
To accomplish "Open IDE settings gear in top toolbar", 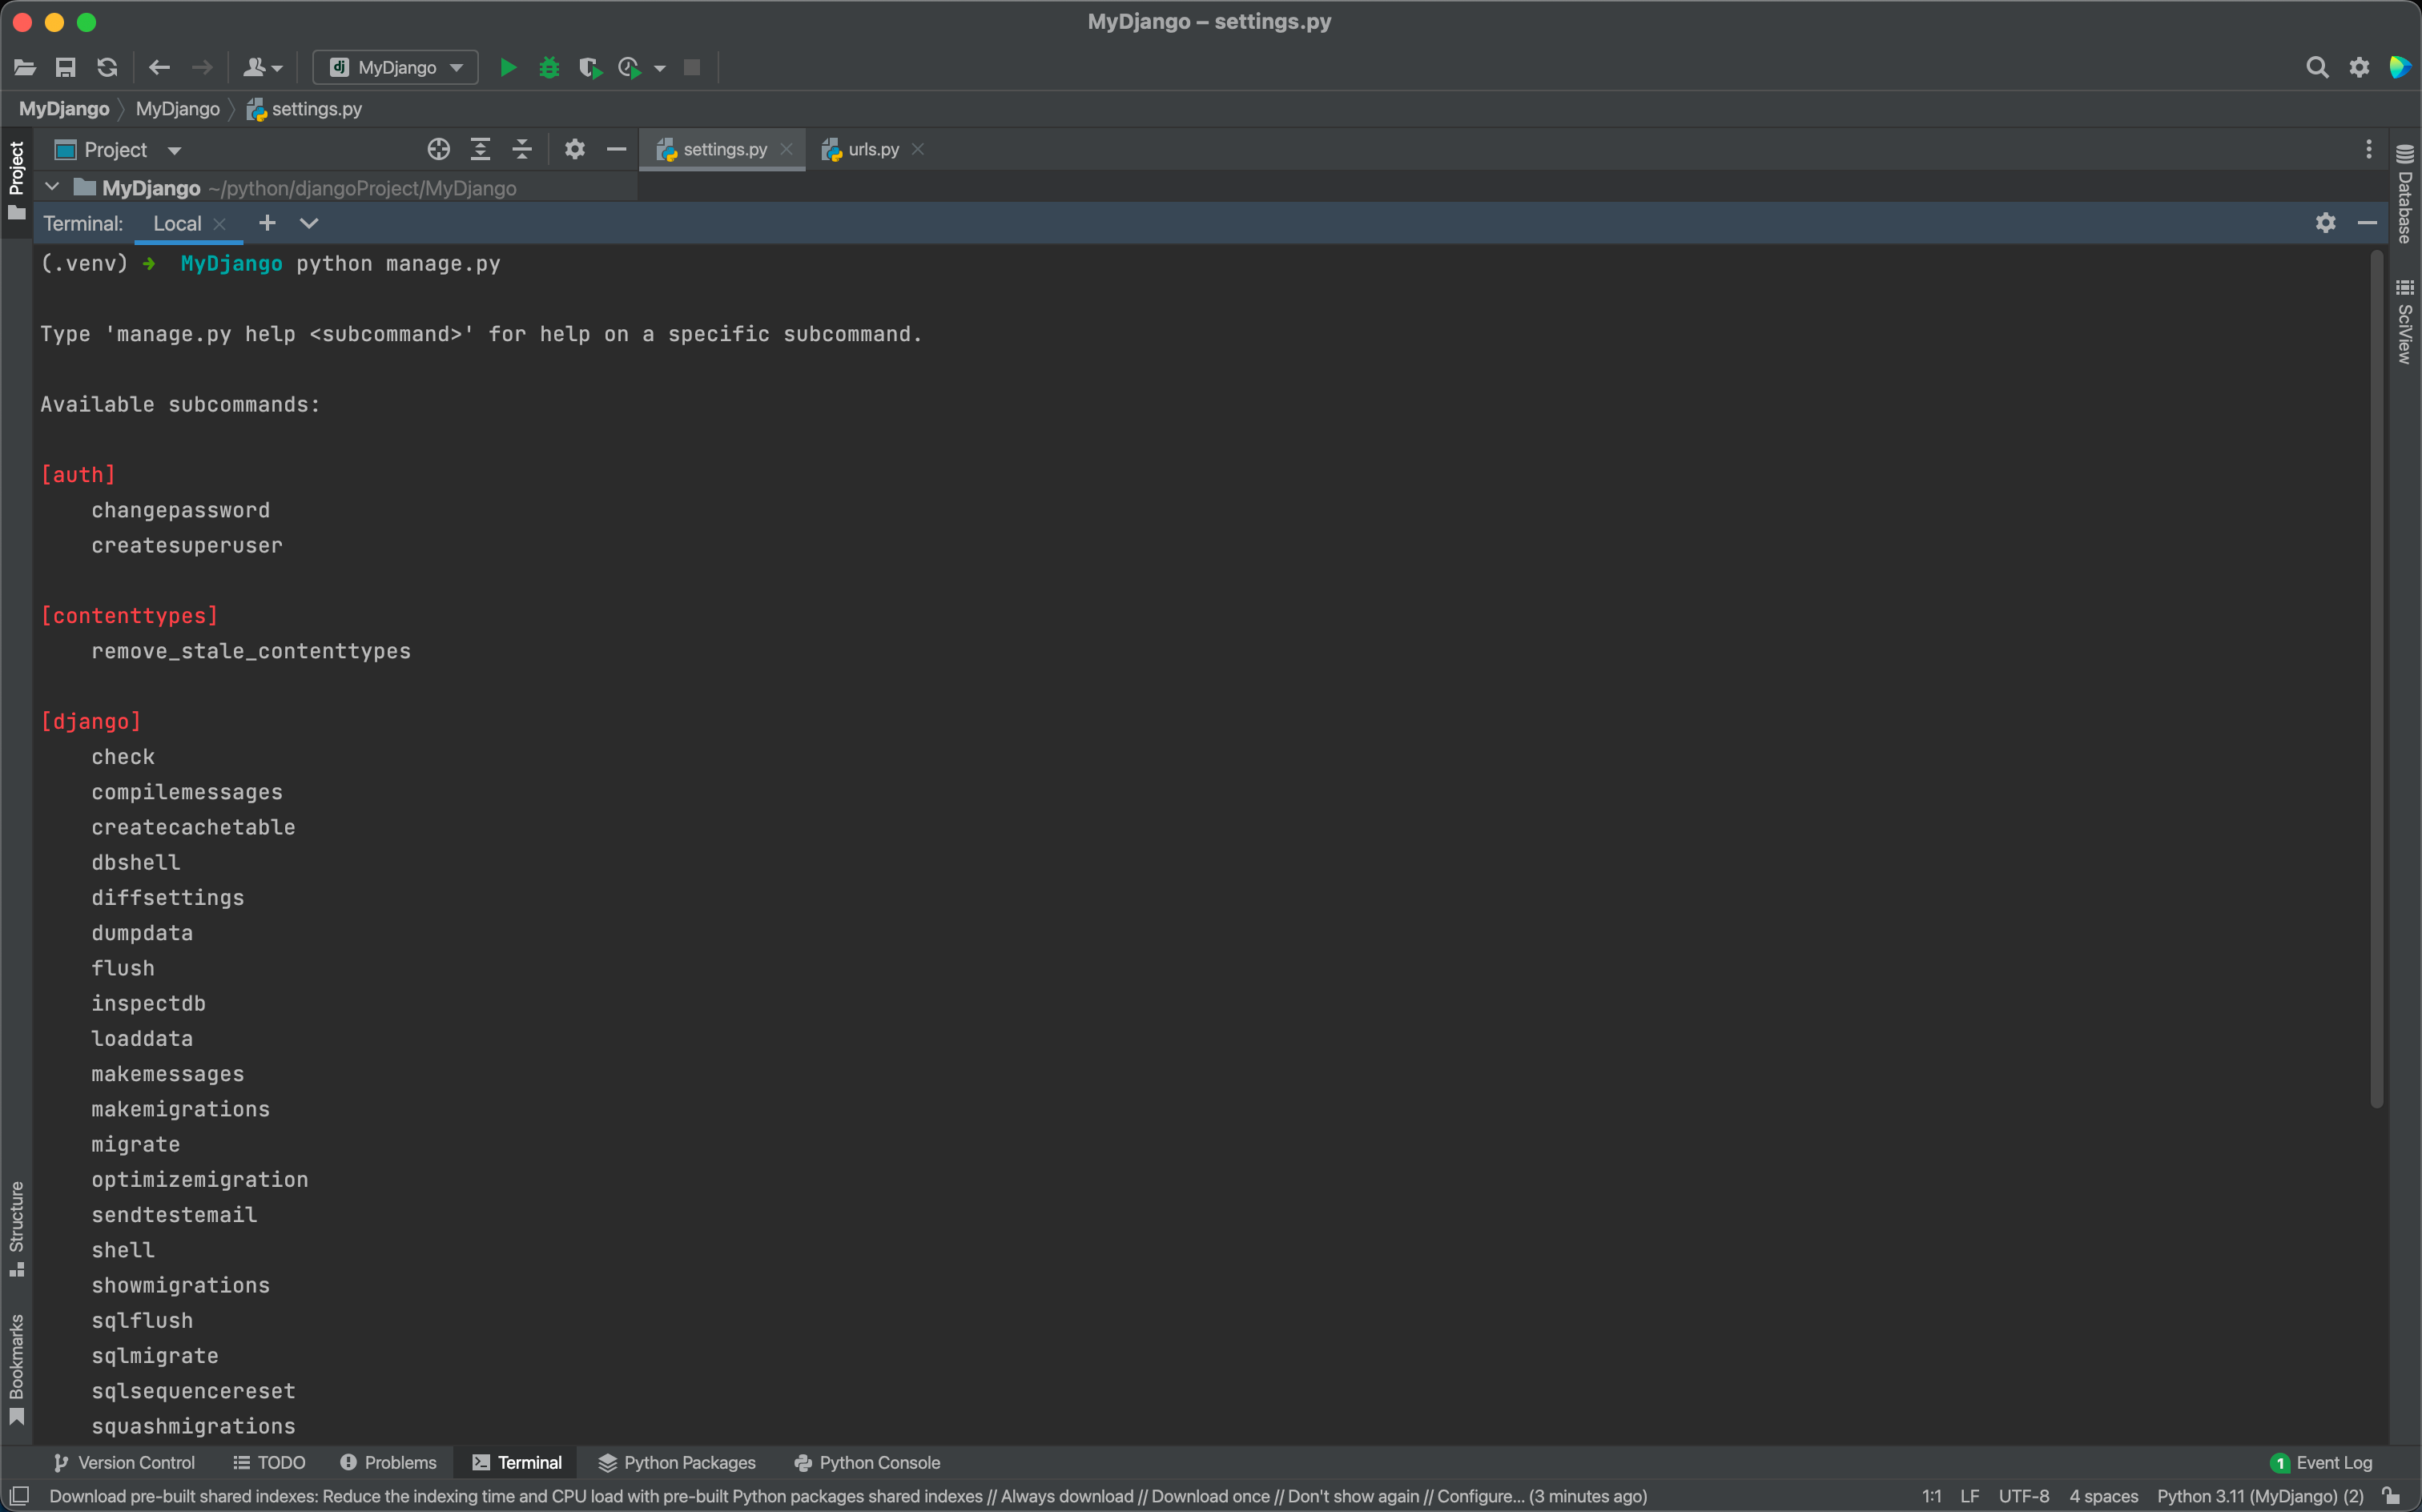I will [x=2359, y=67].
